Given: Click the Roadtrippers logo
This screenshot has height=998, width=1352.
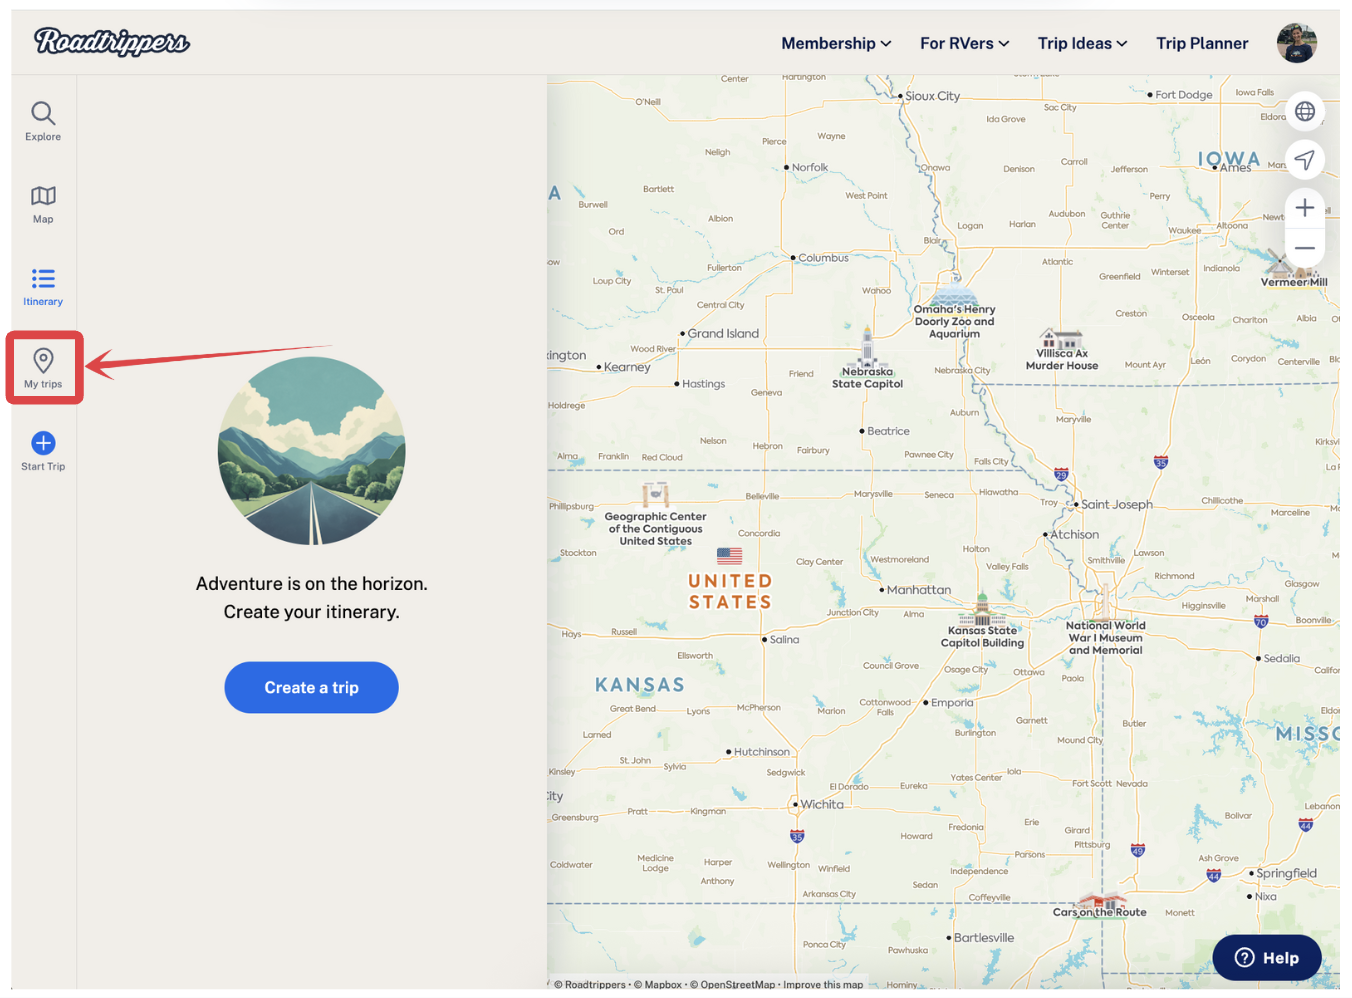Looking at the screenshot, I should [112, 42].
